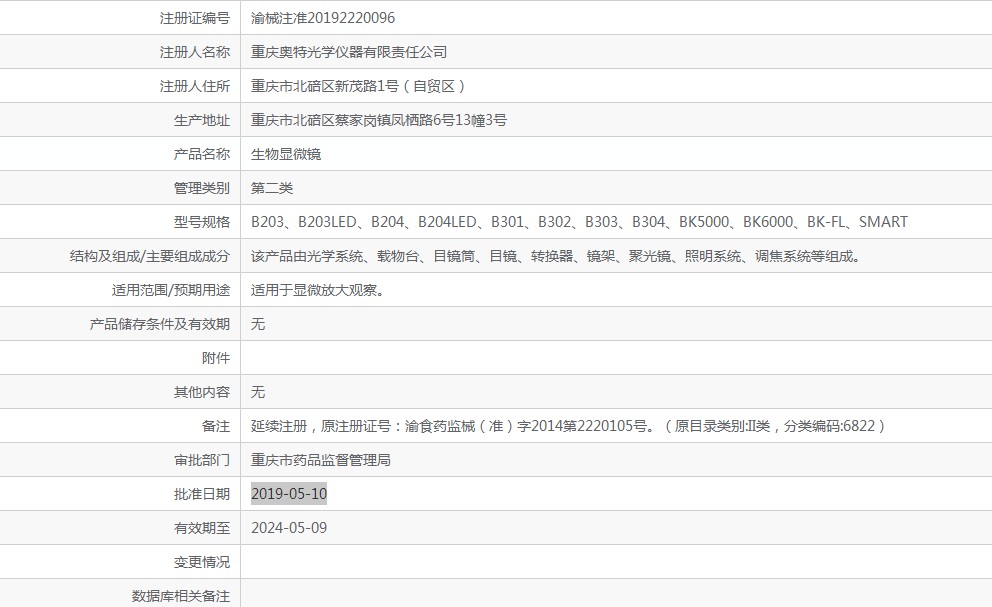This screenshot has height=607, width=992.
Task: Click the 审批部门 label
Action: pyautogui.click(x=202, y=460)
